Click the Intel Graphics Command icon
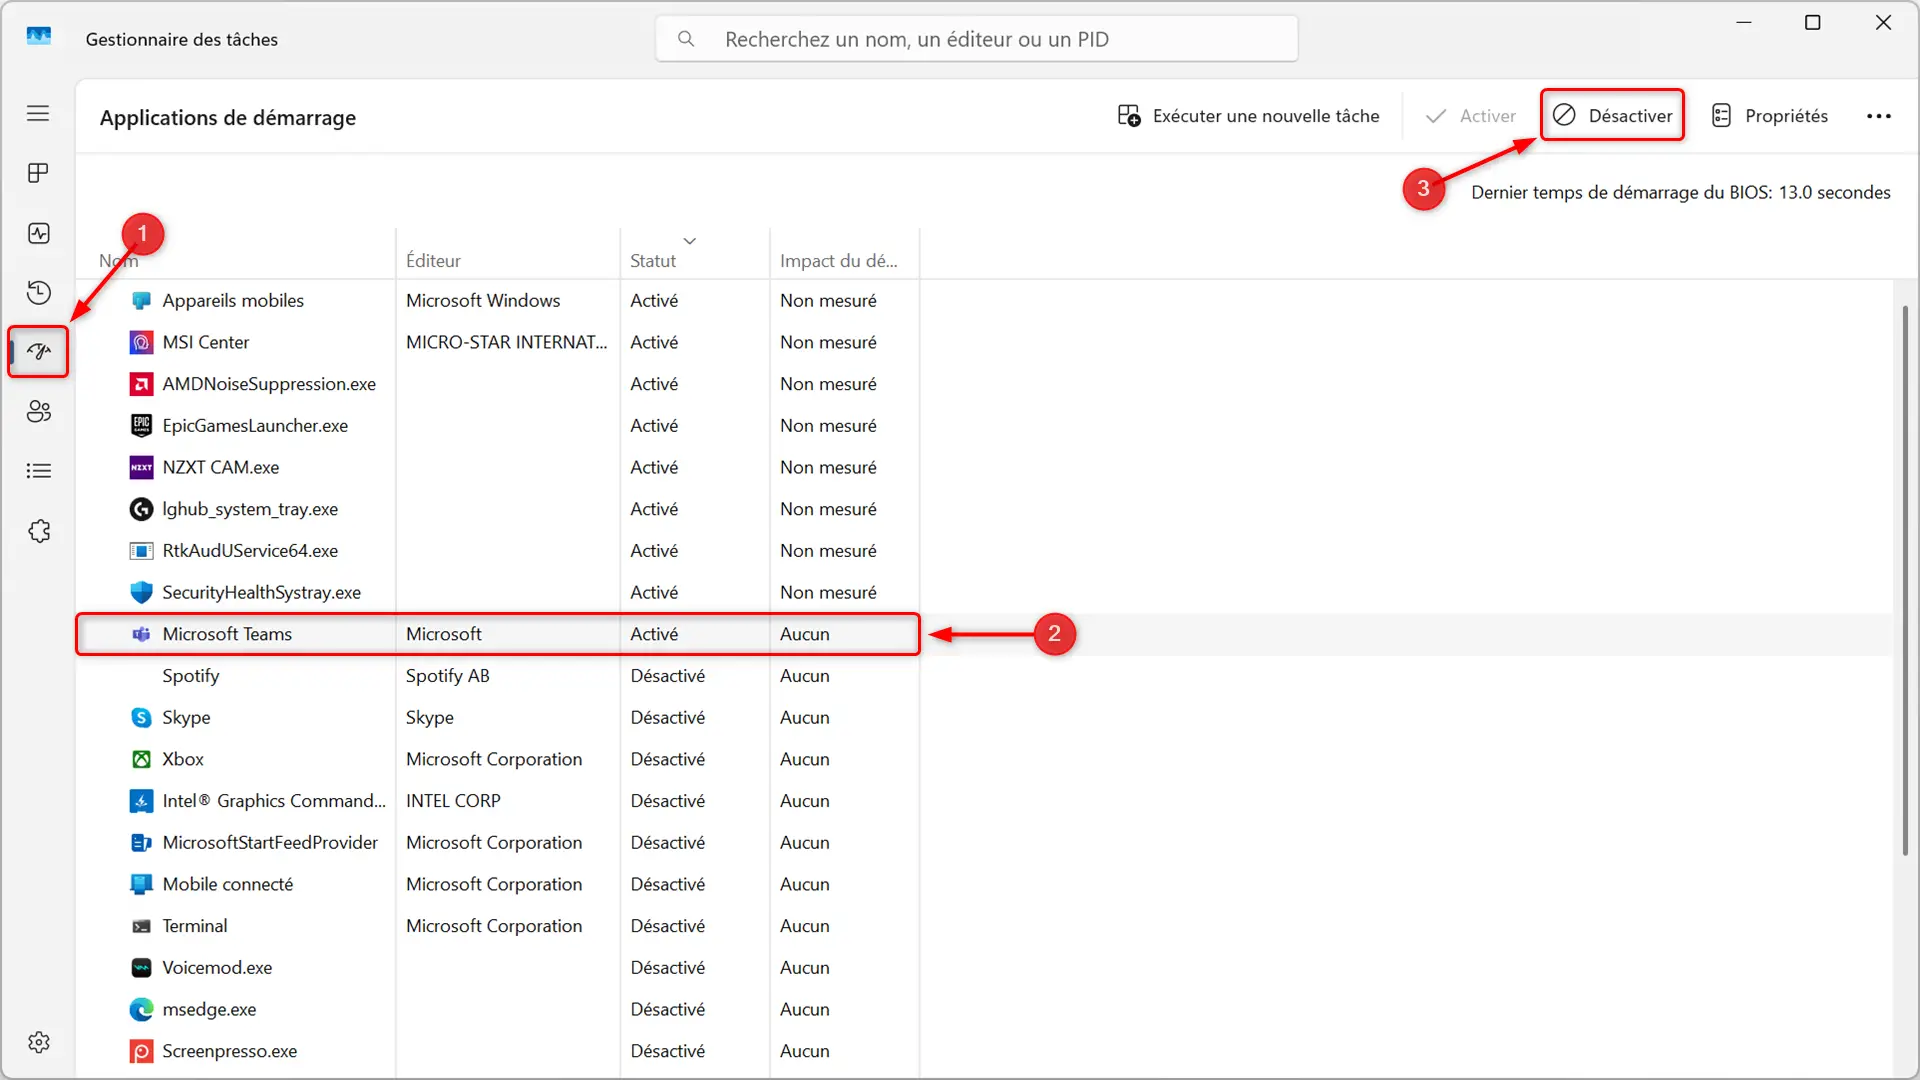 coord(142,801)
